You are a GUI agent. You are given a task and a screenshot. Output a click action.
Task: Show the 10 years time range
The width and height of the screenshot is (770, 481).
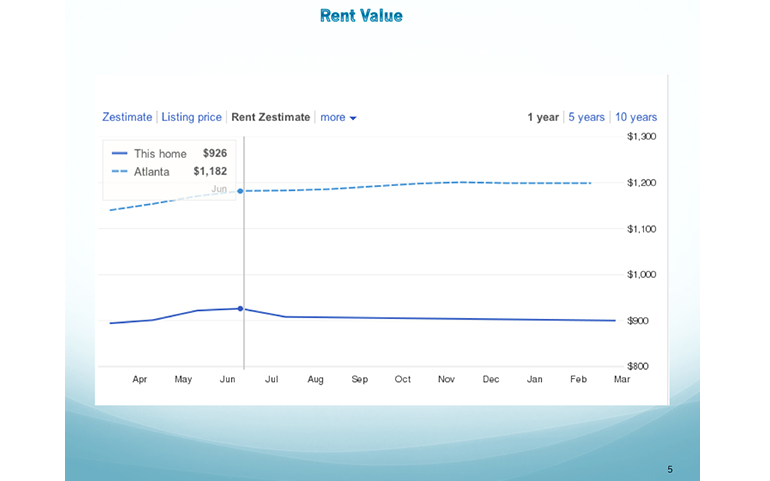(x=636, y=117)
